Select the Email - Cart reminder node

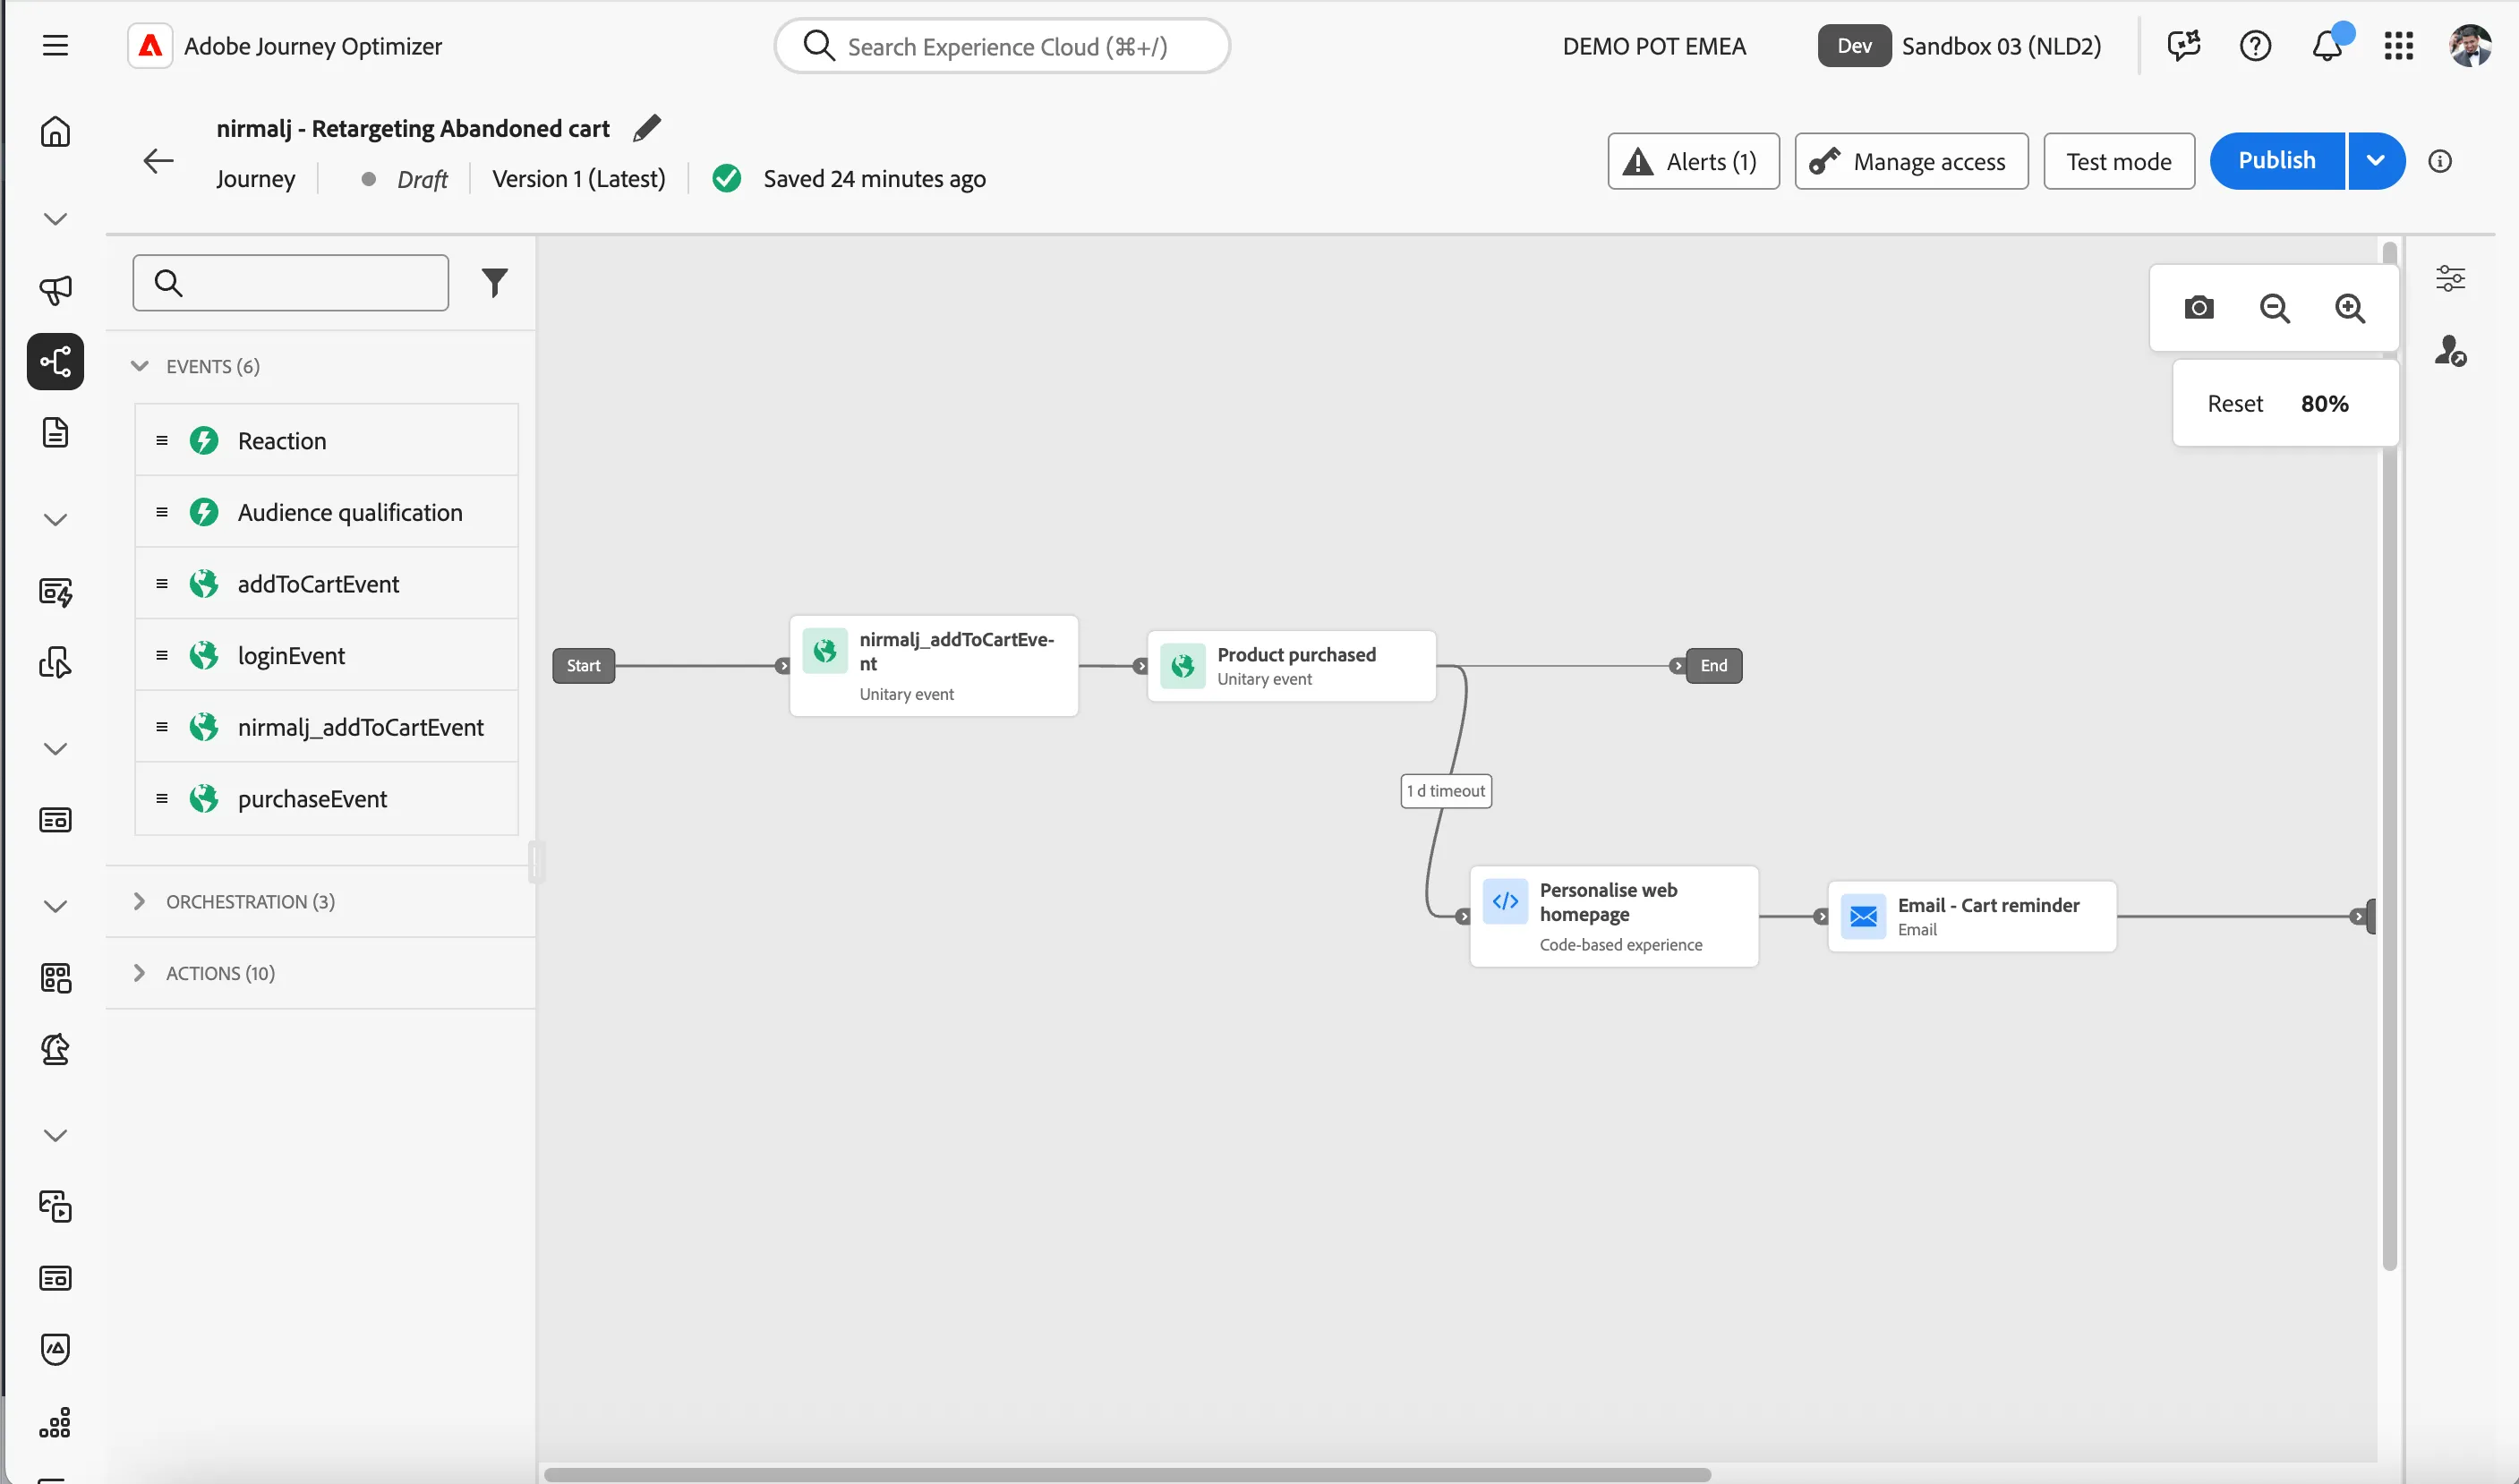[1971, 916]
